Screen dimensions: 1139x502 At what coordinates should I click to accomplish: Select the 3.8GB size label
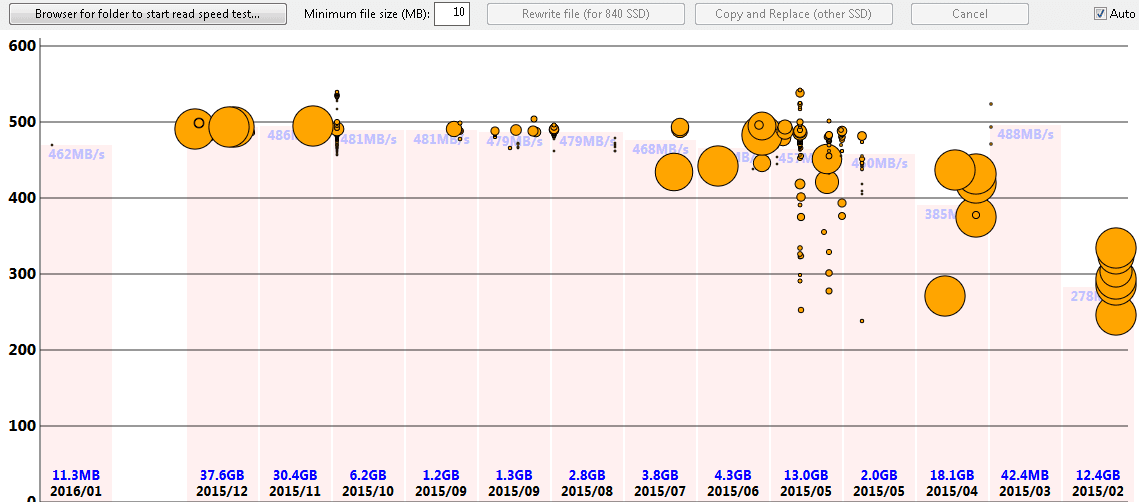click(660, 476)
